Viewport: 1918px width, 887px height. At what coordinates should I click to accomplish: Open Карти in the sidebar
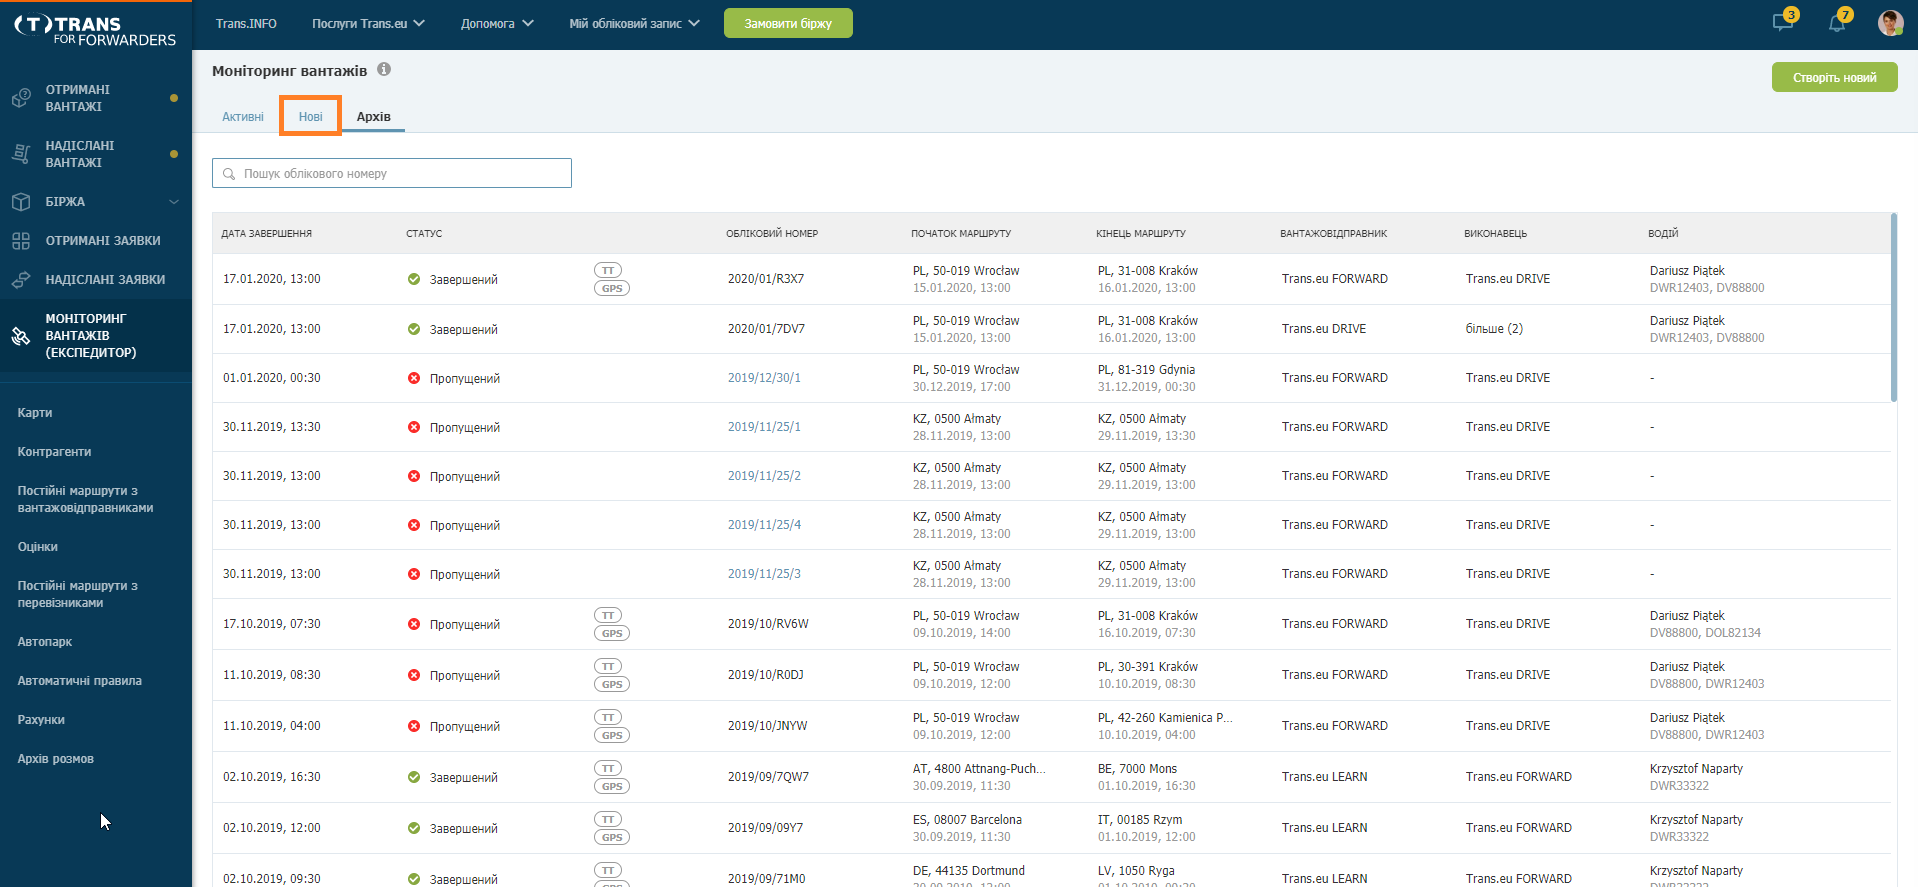35,413
